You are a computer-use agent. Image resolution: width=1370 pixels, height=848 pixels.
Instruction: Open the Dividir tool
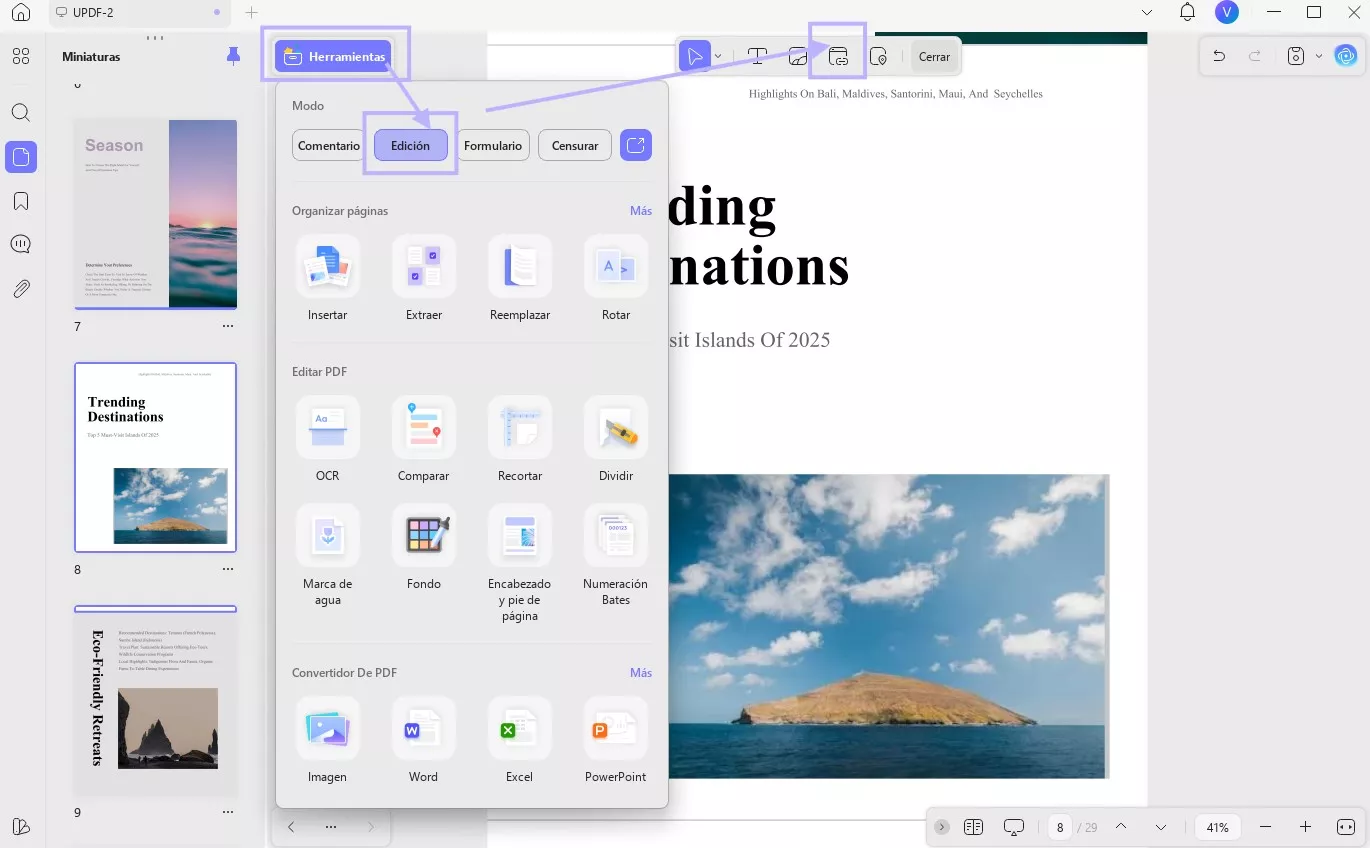click(x=616, y=439)
